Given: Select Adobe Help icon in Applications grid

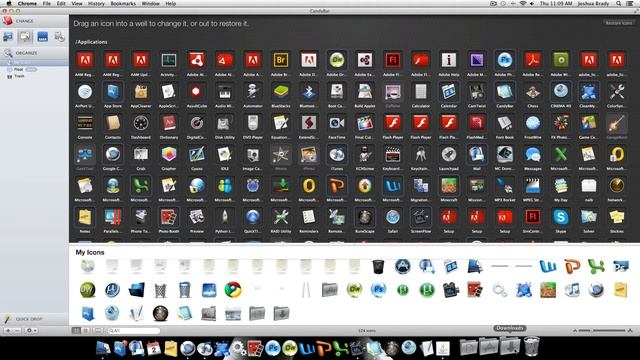Looking at the screenshot, I should [449, 60].
